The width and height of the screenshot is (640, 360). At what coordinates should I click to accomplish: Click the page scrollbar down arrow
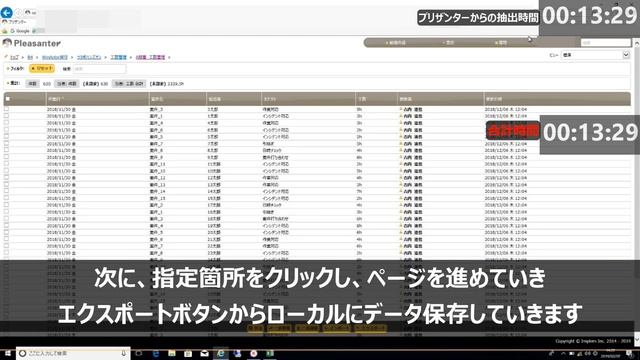coord(636,340)
